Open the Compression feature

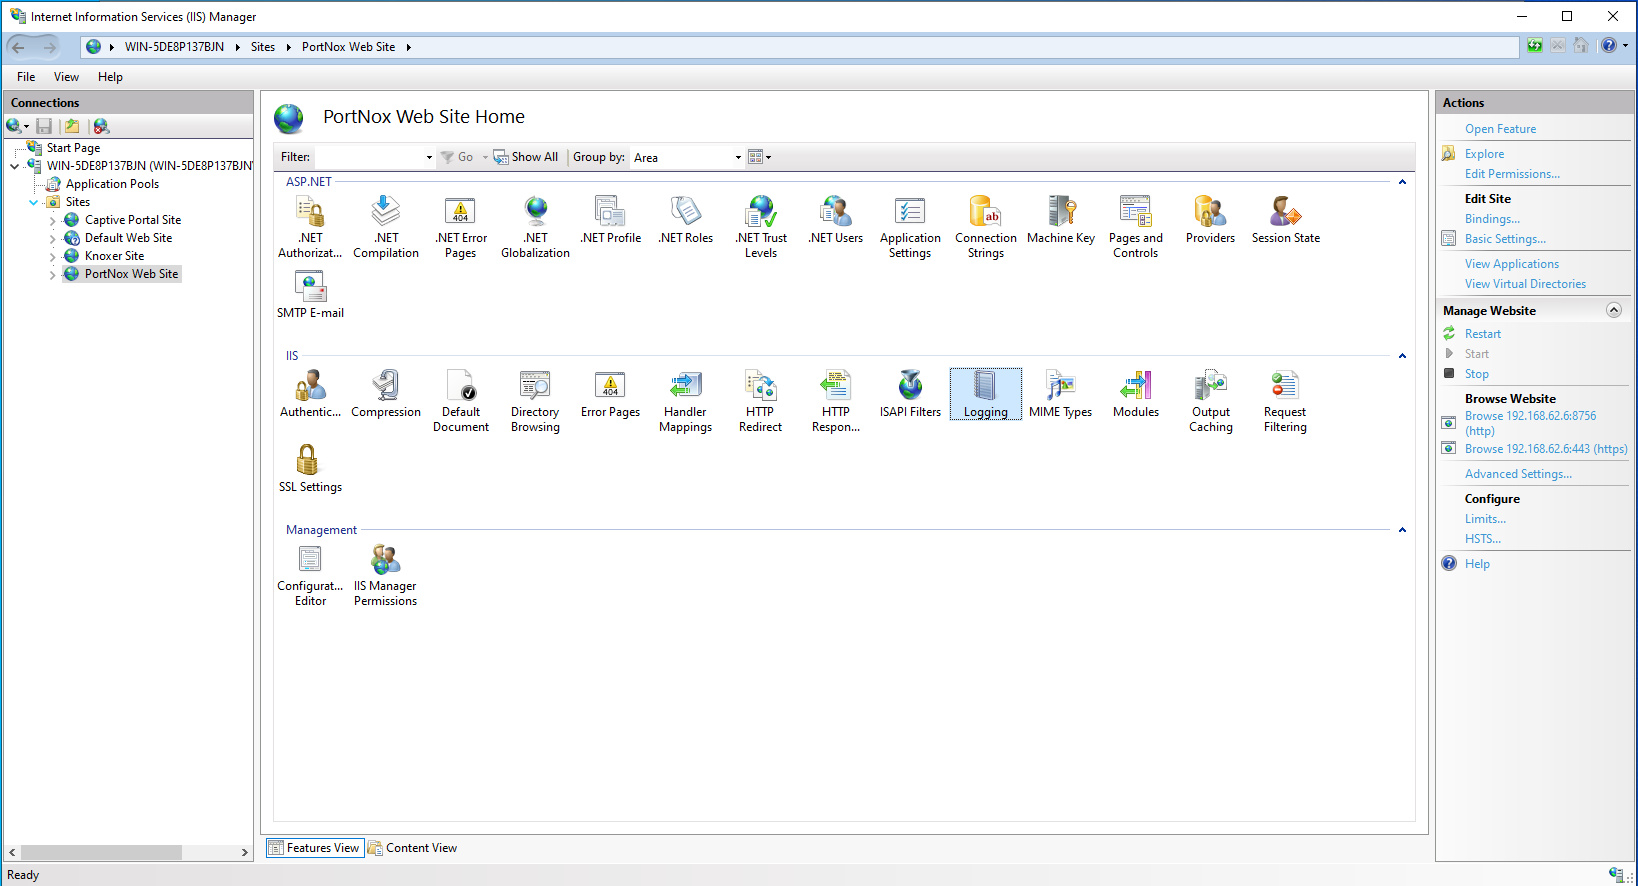click(x=386, y=394)
